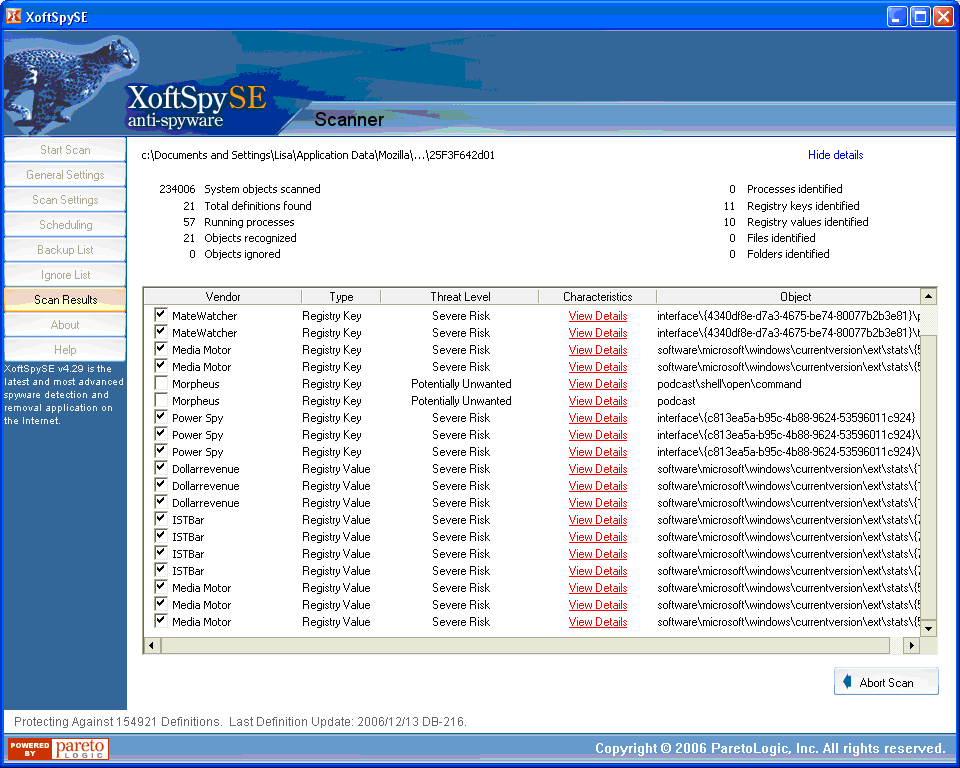
Task: Click 'Total definitions found' statistic
Action: 247,206
